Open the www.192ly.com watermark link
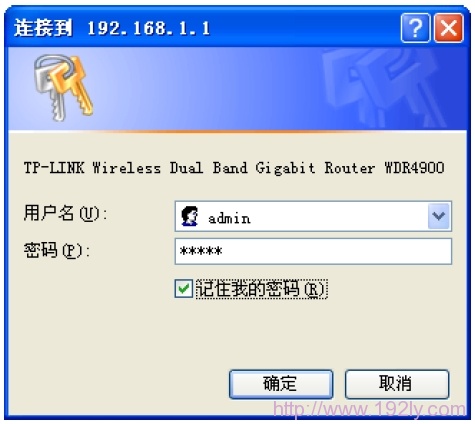This screenshot has height=424, width=475. tap(369, 409)
